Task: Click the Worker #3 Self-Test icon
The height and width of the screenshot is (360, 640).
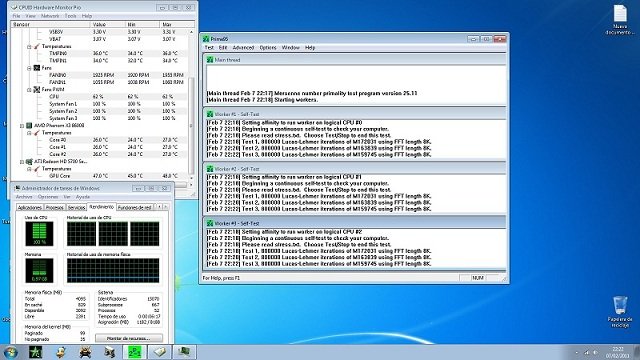Action: (210, 223)
